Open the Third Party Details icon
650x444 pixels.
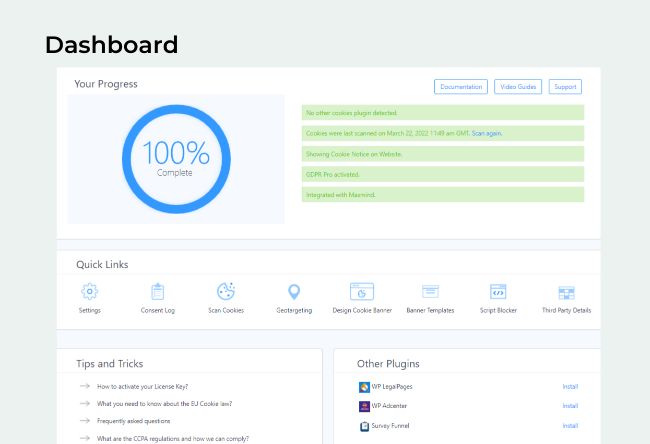566,293
